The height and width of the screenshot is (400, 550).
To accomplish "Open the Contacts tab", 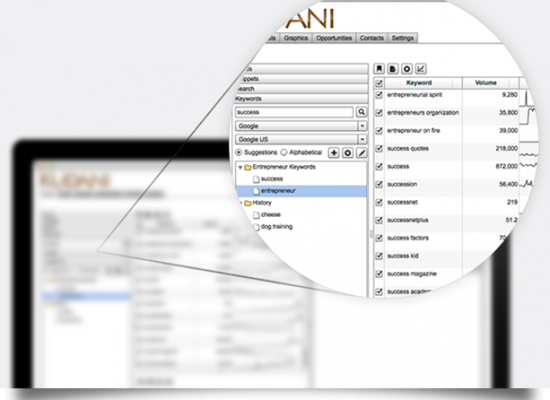I will click(x=371, y=38).
